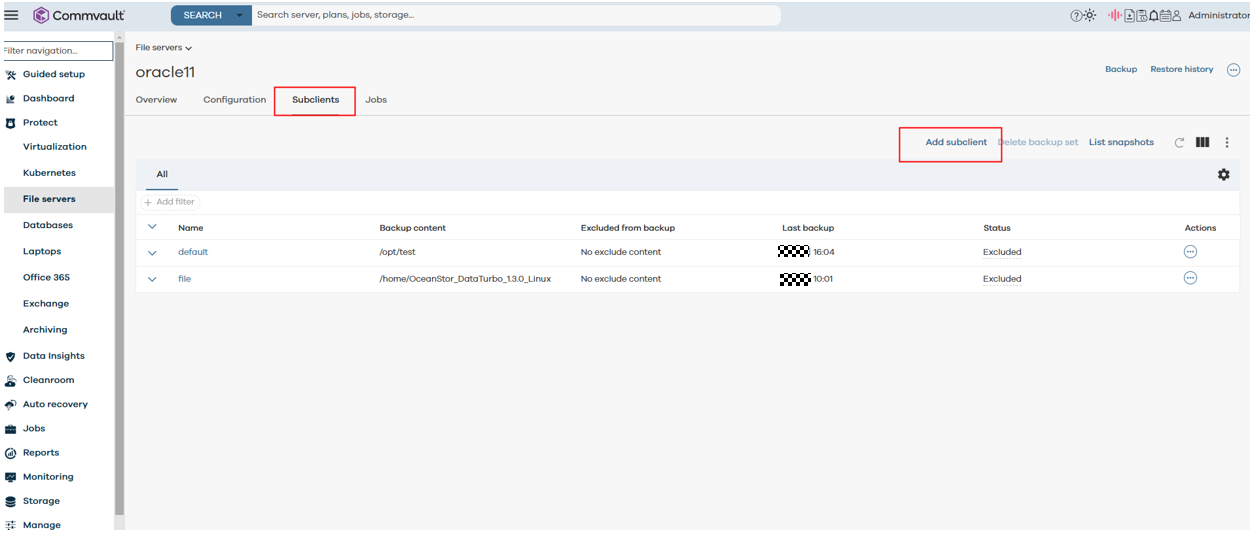Image resolution: width=1250 pixels, height=534 pixels.
Task: Open the table settings gear icon
Action: pyautogui.click(x=1223, y=175)
